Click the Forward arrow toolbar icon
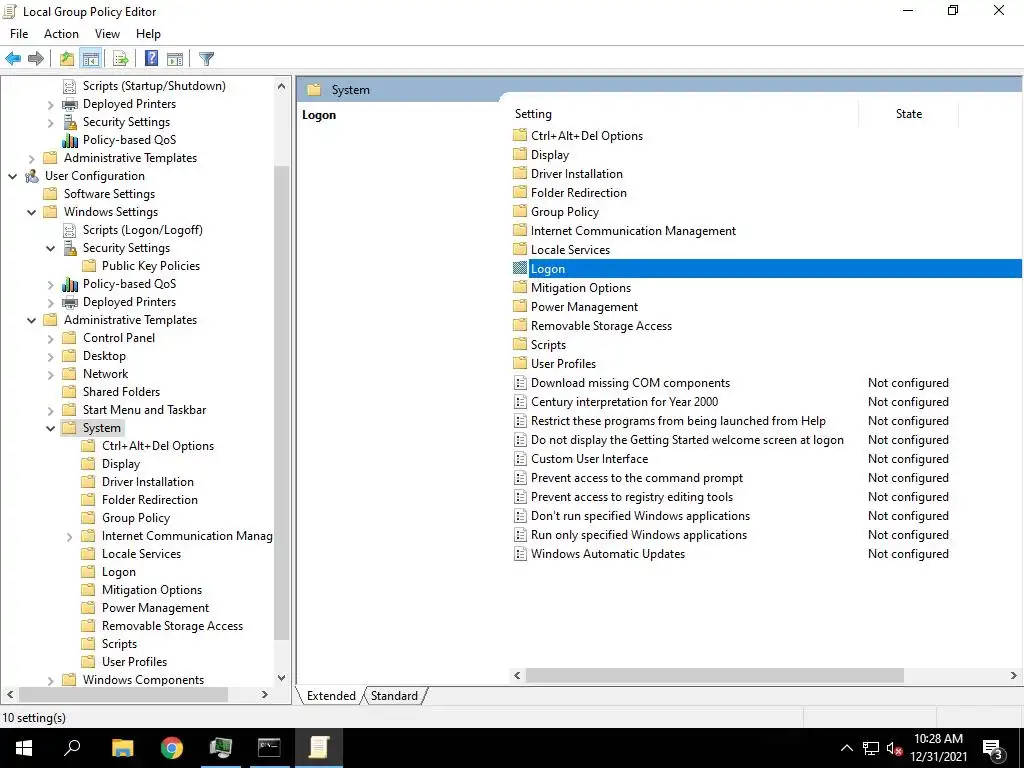Screen dimensions: 1024x768 tap(36, 59)
